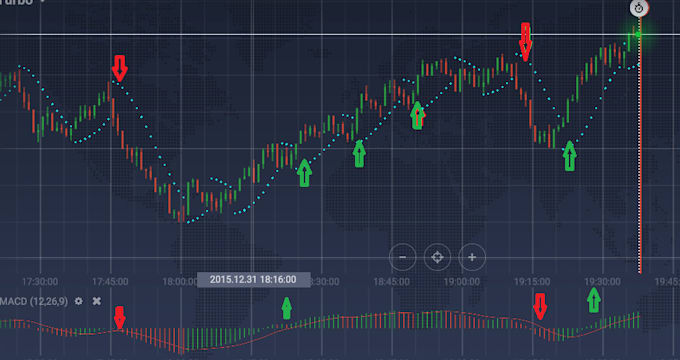The width and height of the screenshot is (680, 360).
Task: Click the 2015.12.31 18:16:00 time tooltip
Action: click(253, 280)
